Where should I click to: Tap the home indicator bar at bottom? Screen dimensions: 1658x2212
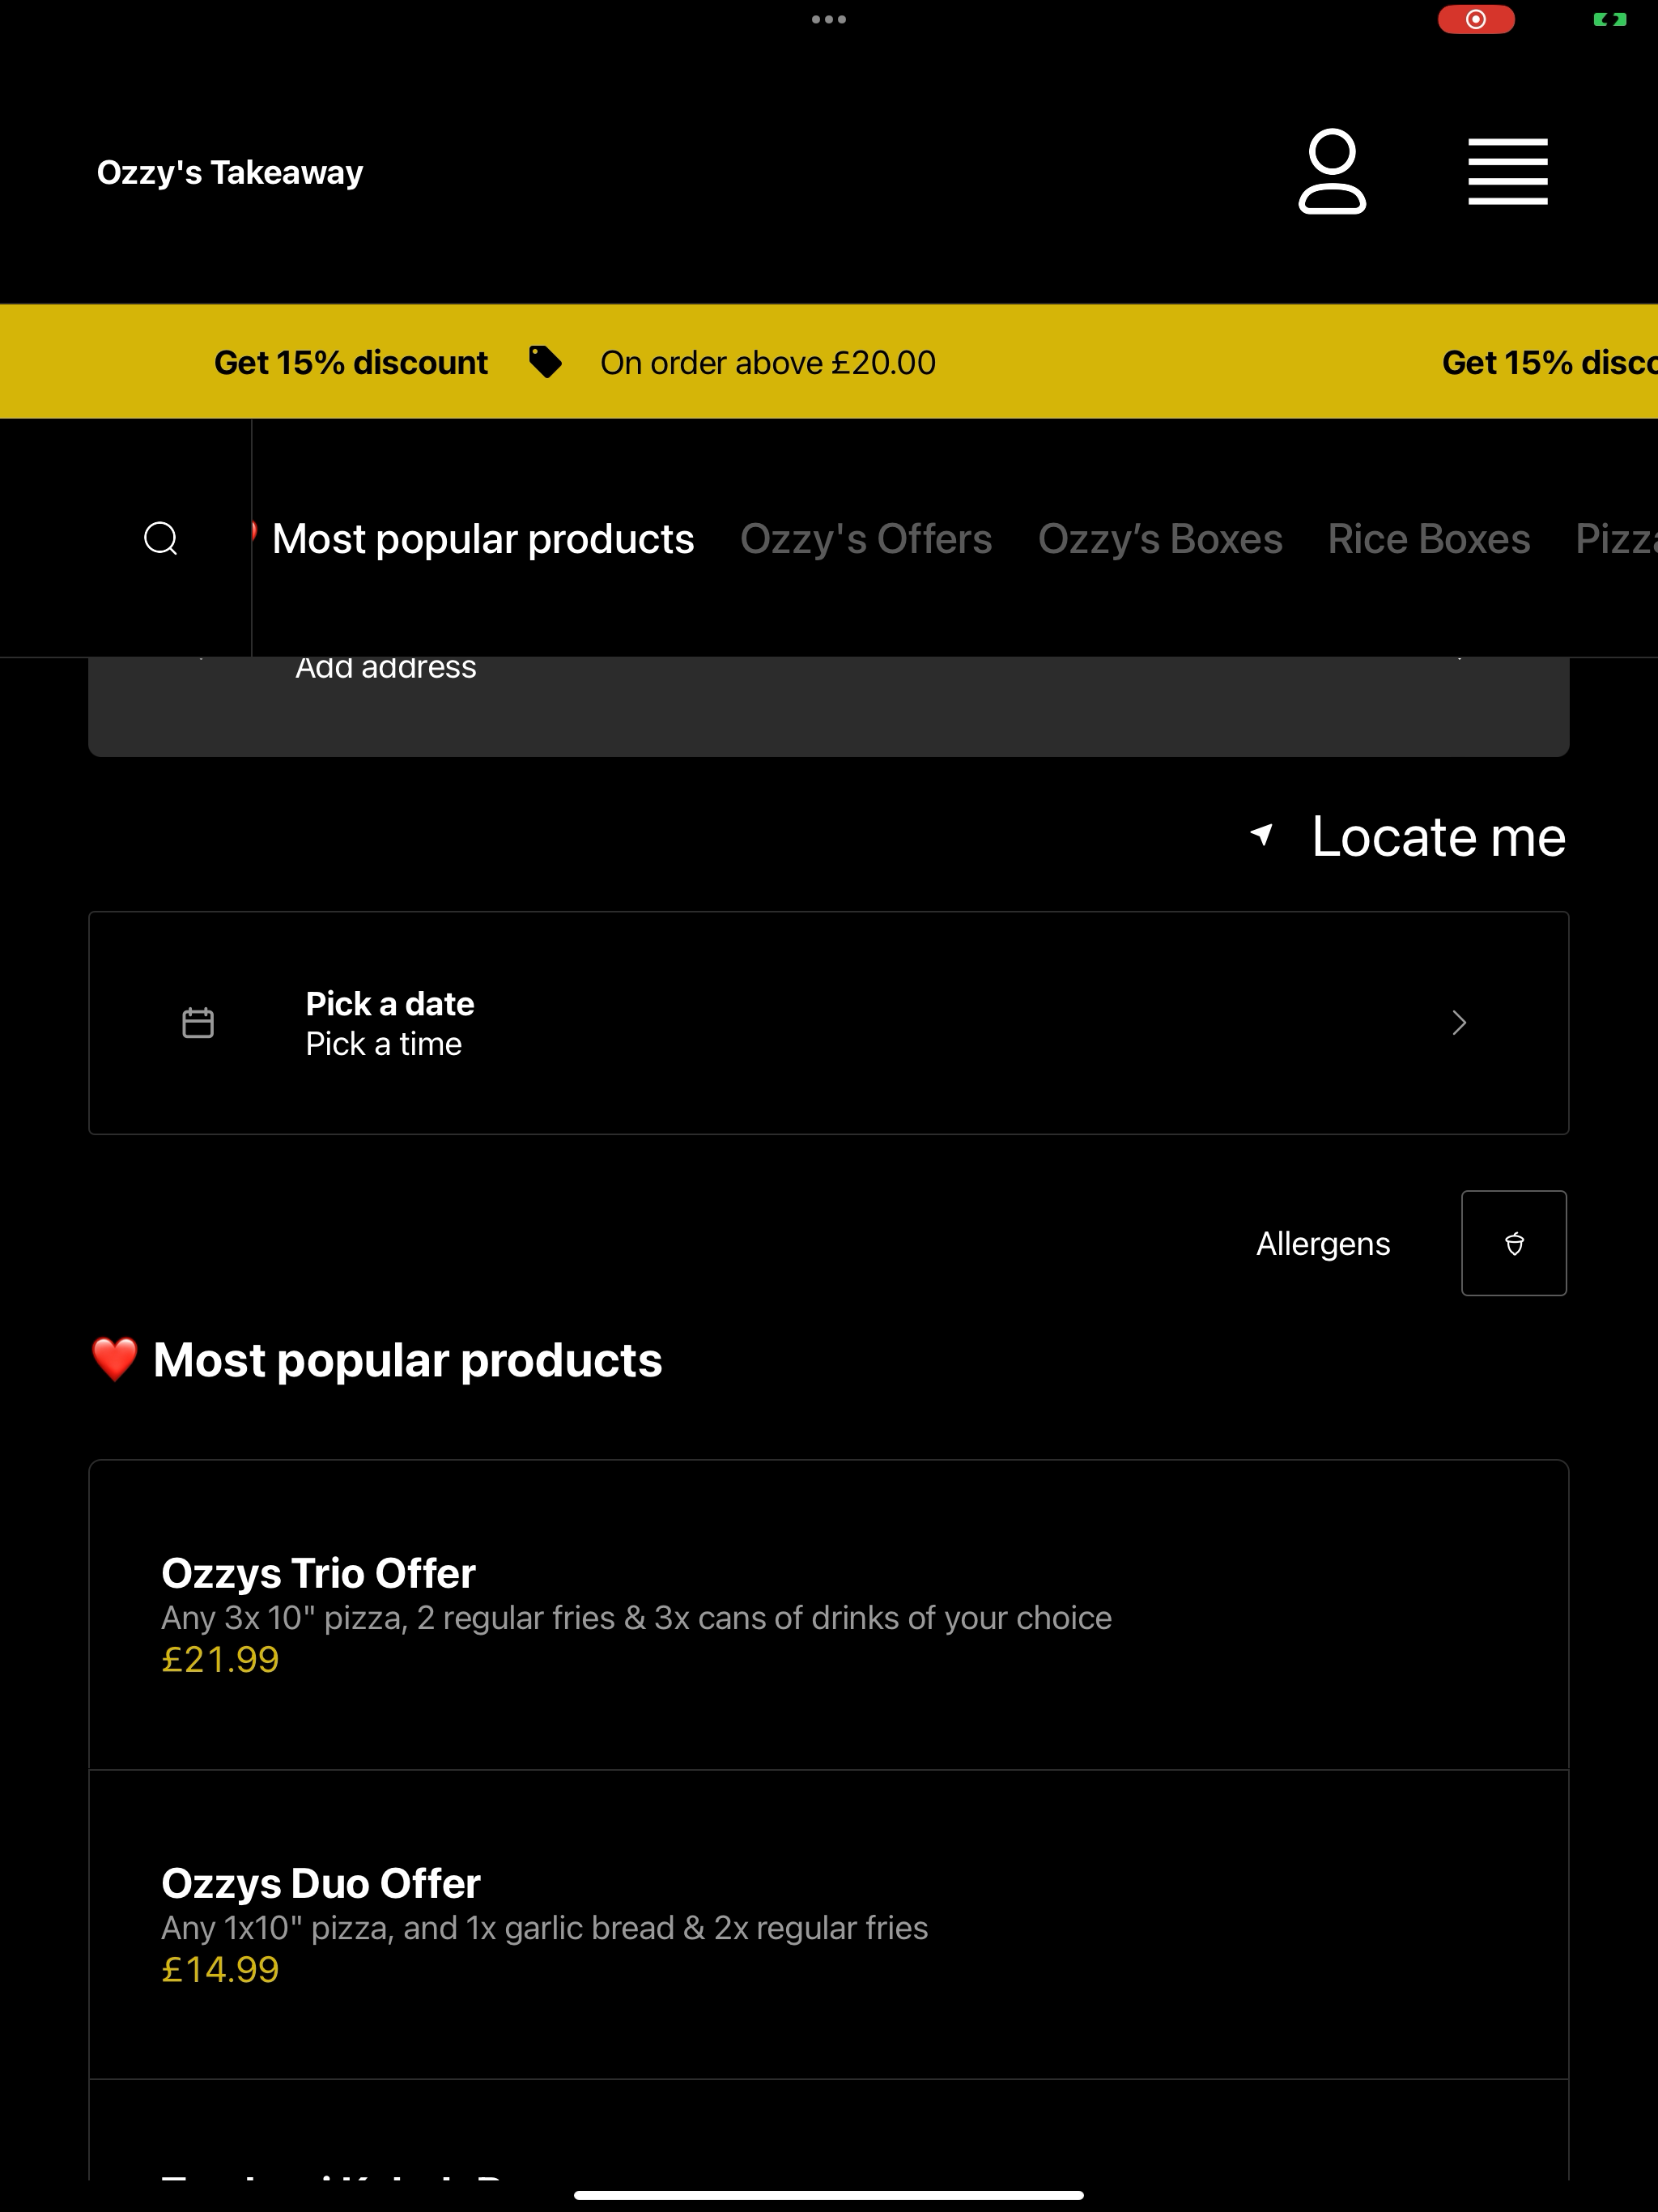tap(829, 2196)
